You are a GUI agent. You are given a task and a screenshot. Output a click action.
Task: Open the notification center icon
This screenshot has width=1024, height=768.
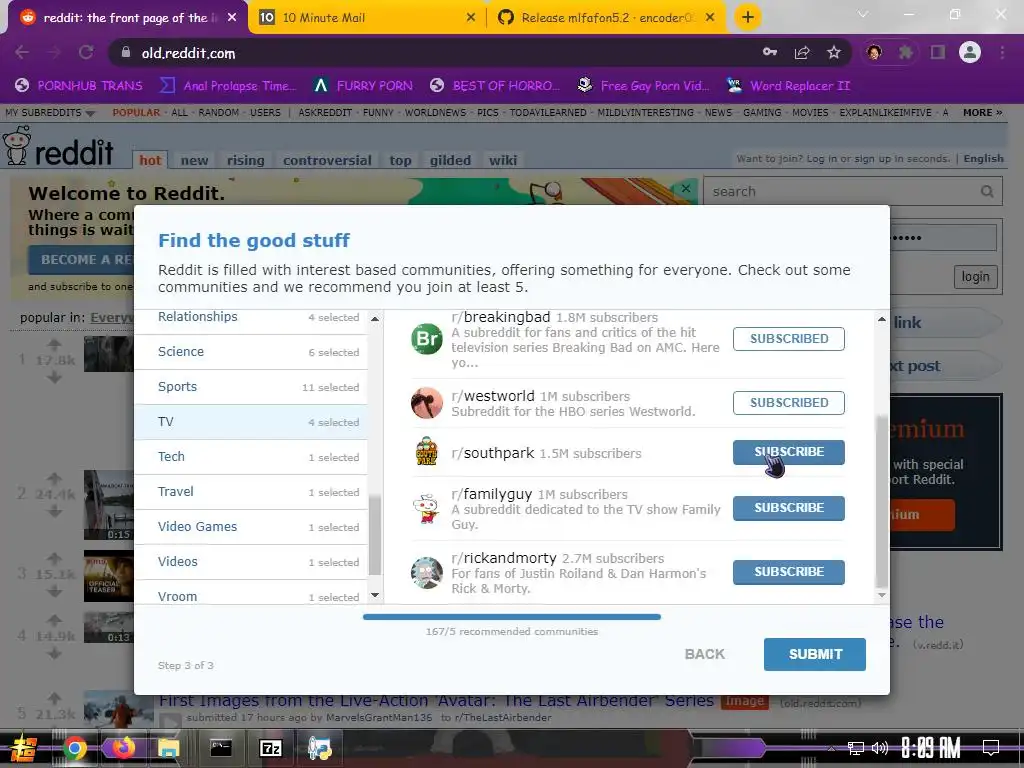[991, 748]
